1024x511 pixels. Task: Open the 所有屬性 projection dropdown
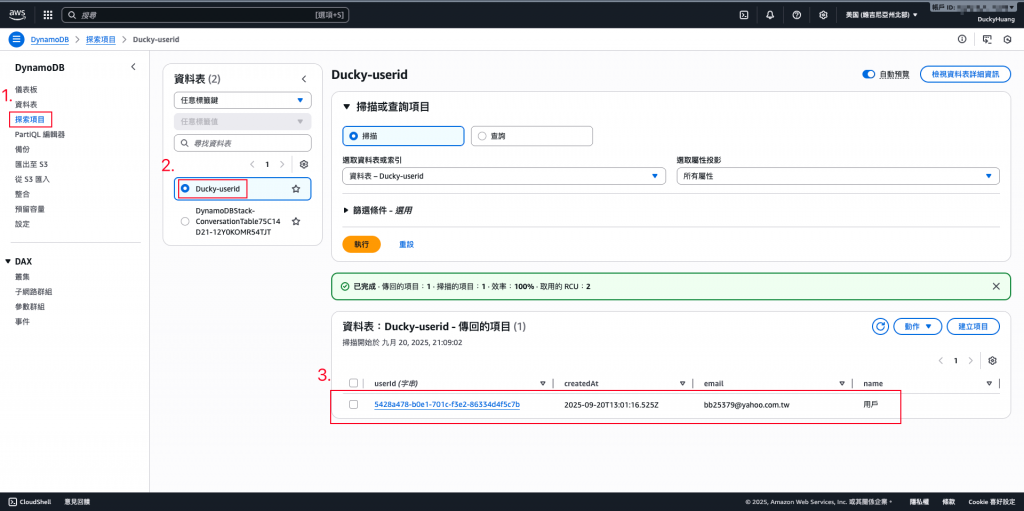(838, 176)
